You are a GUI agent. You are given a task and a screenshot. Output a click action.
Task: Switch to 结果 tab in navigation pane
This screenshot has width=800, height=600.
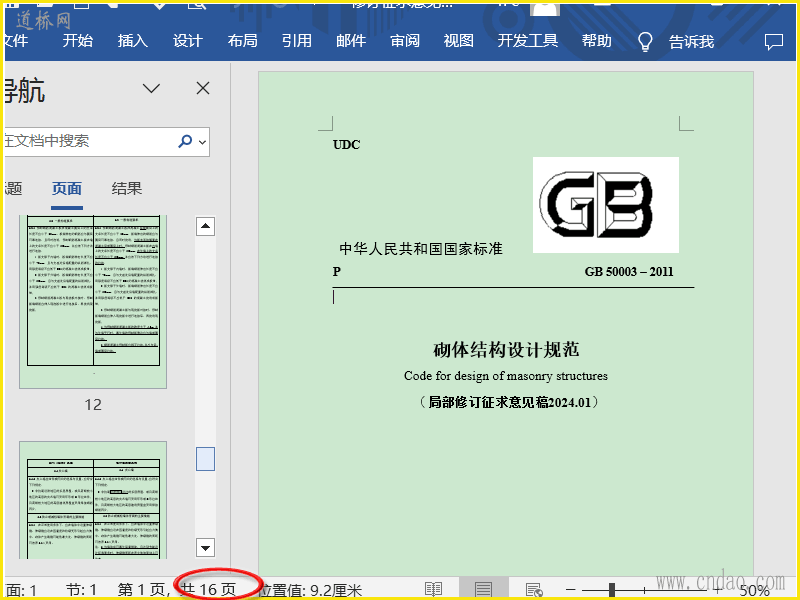coord(127,189)
